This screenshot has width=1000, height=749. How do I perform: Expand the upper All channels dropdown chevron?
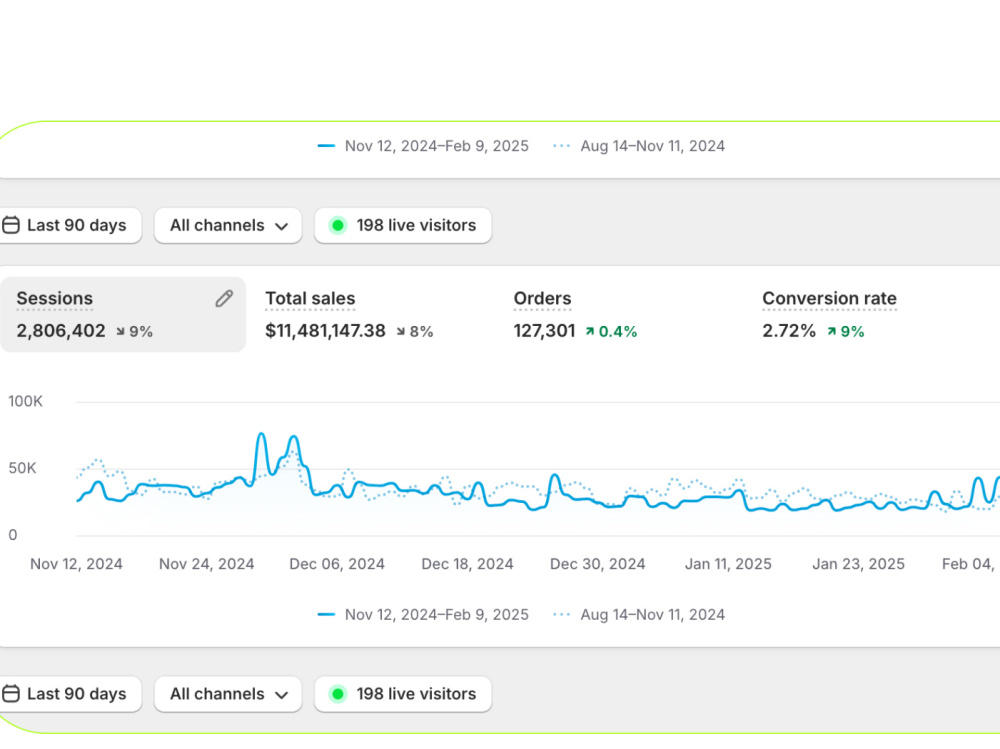coord(281,226)
